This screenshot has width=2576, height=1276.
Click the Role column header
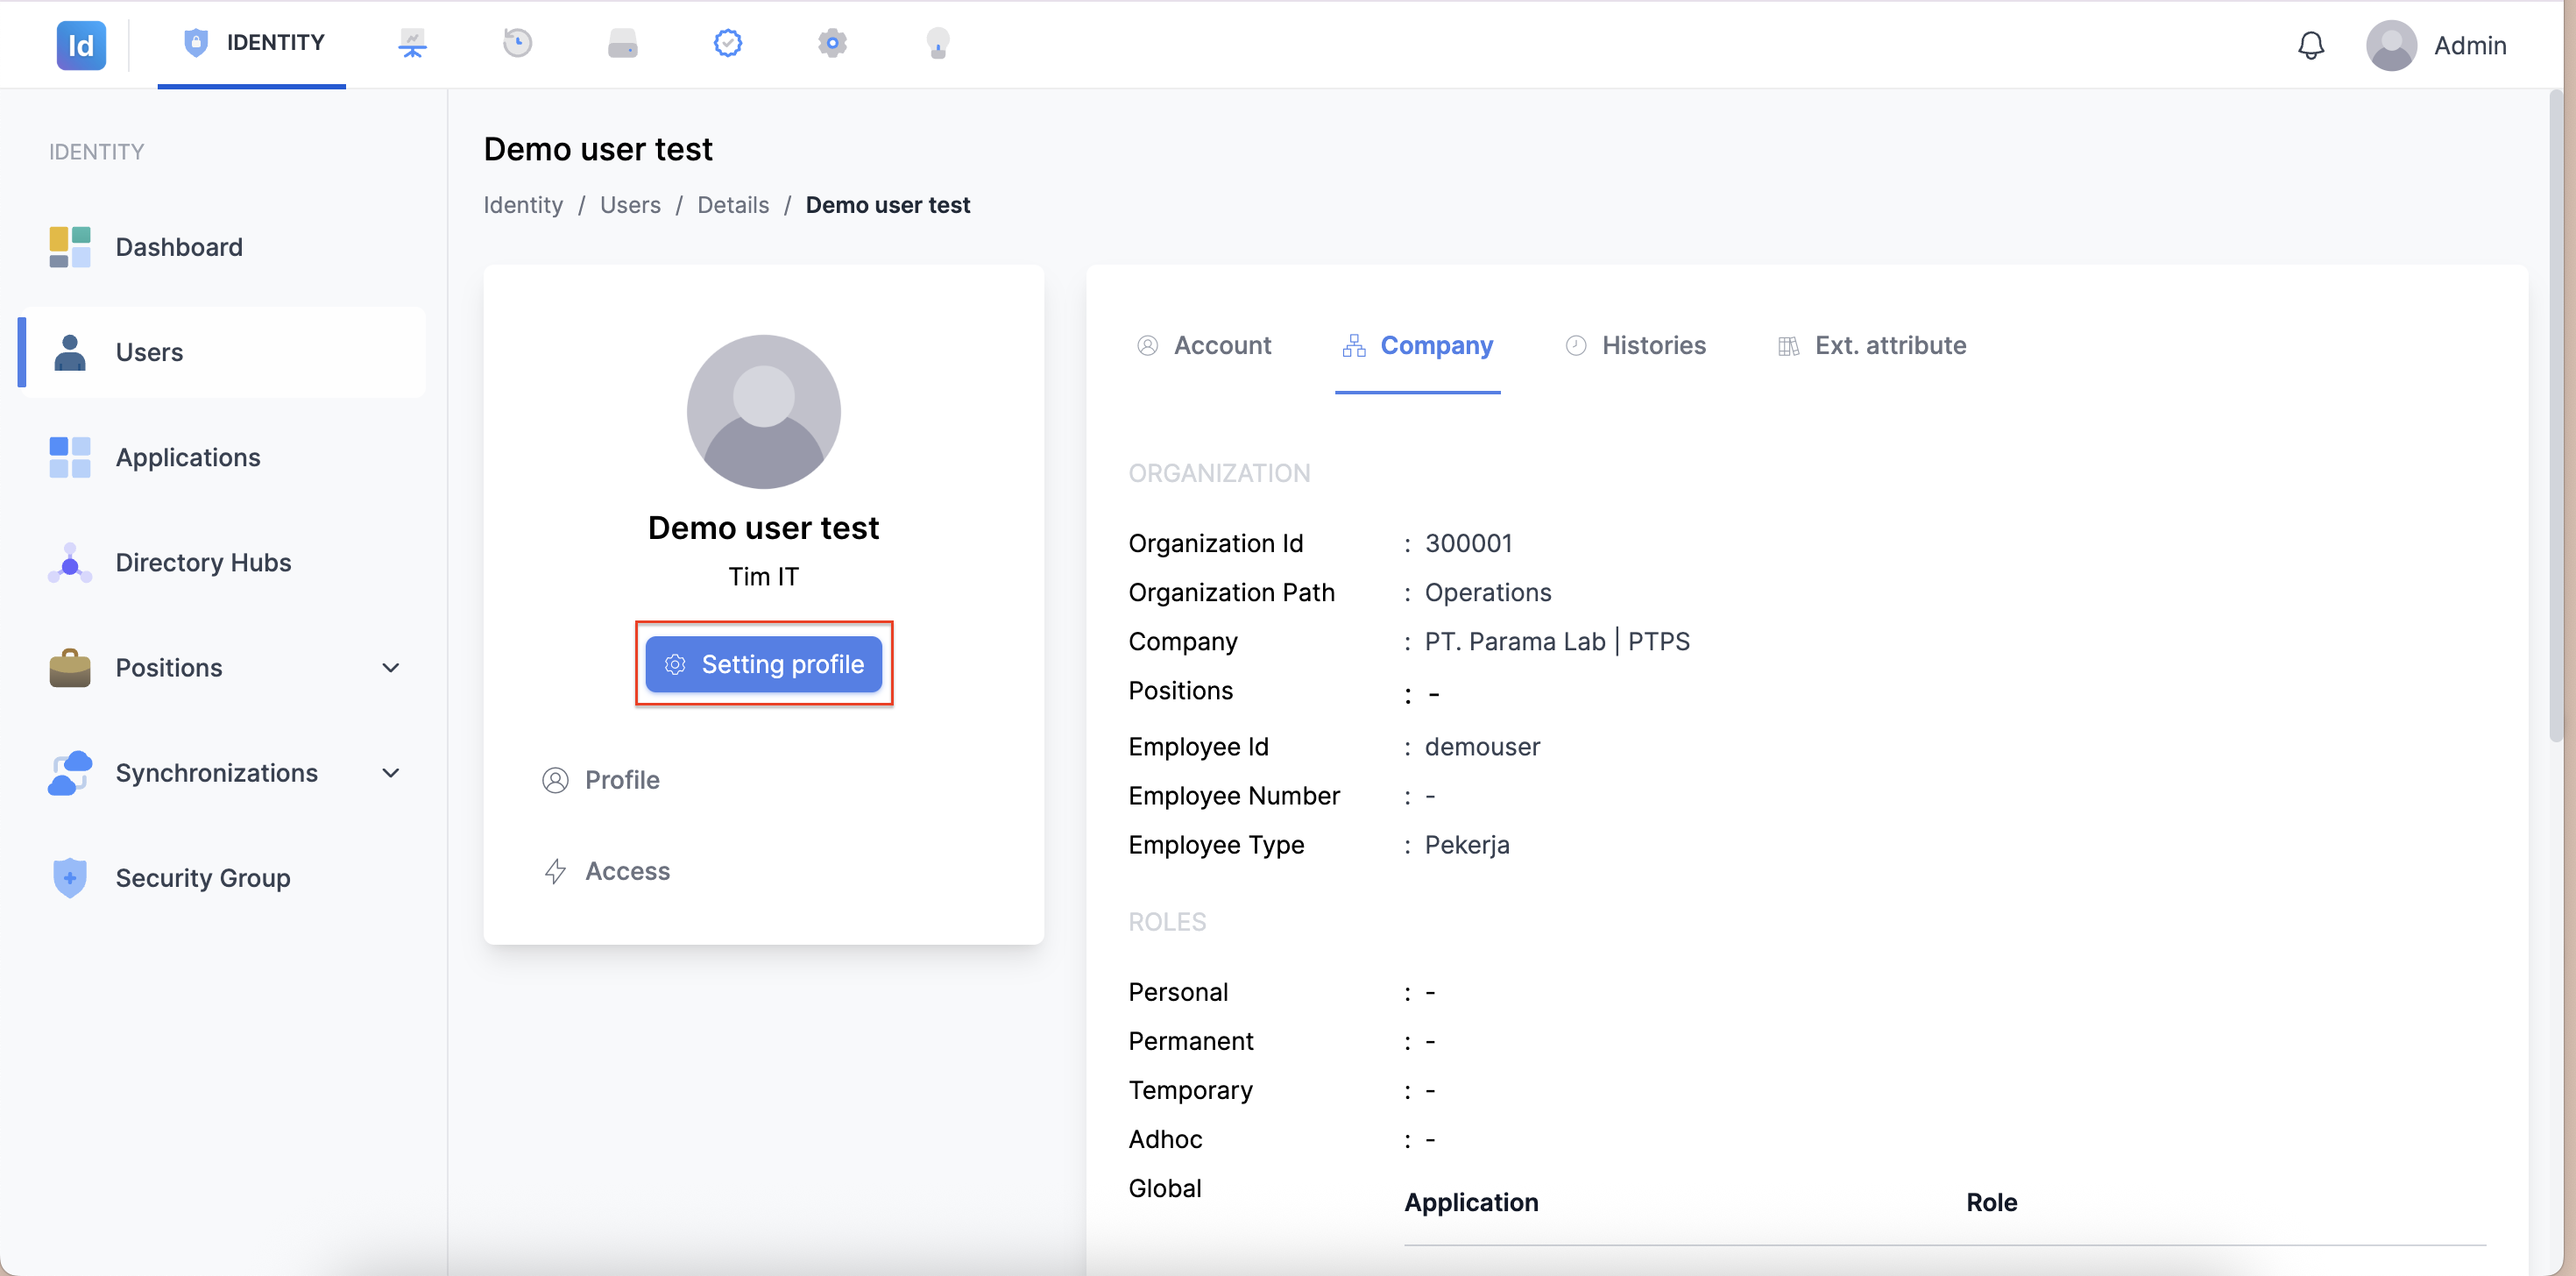[1991, 1202]
